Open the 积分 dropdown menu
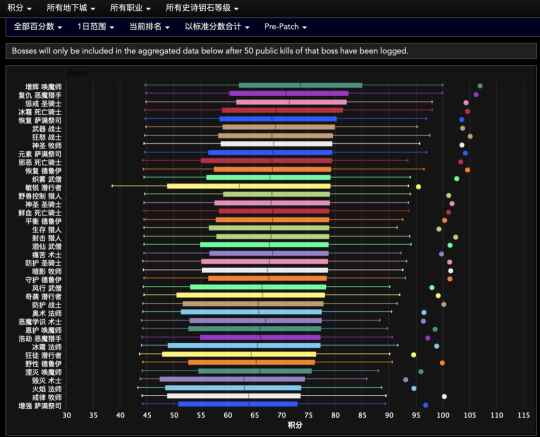 [19, 8]
